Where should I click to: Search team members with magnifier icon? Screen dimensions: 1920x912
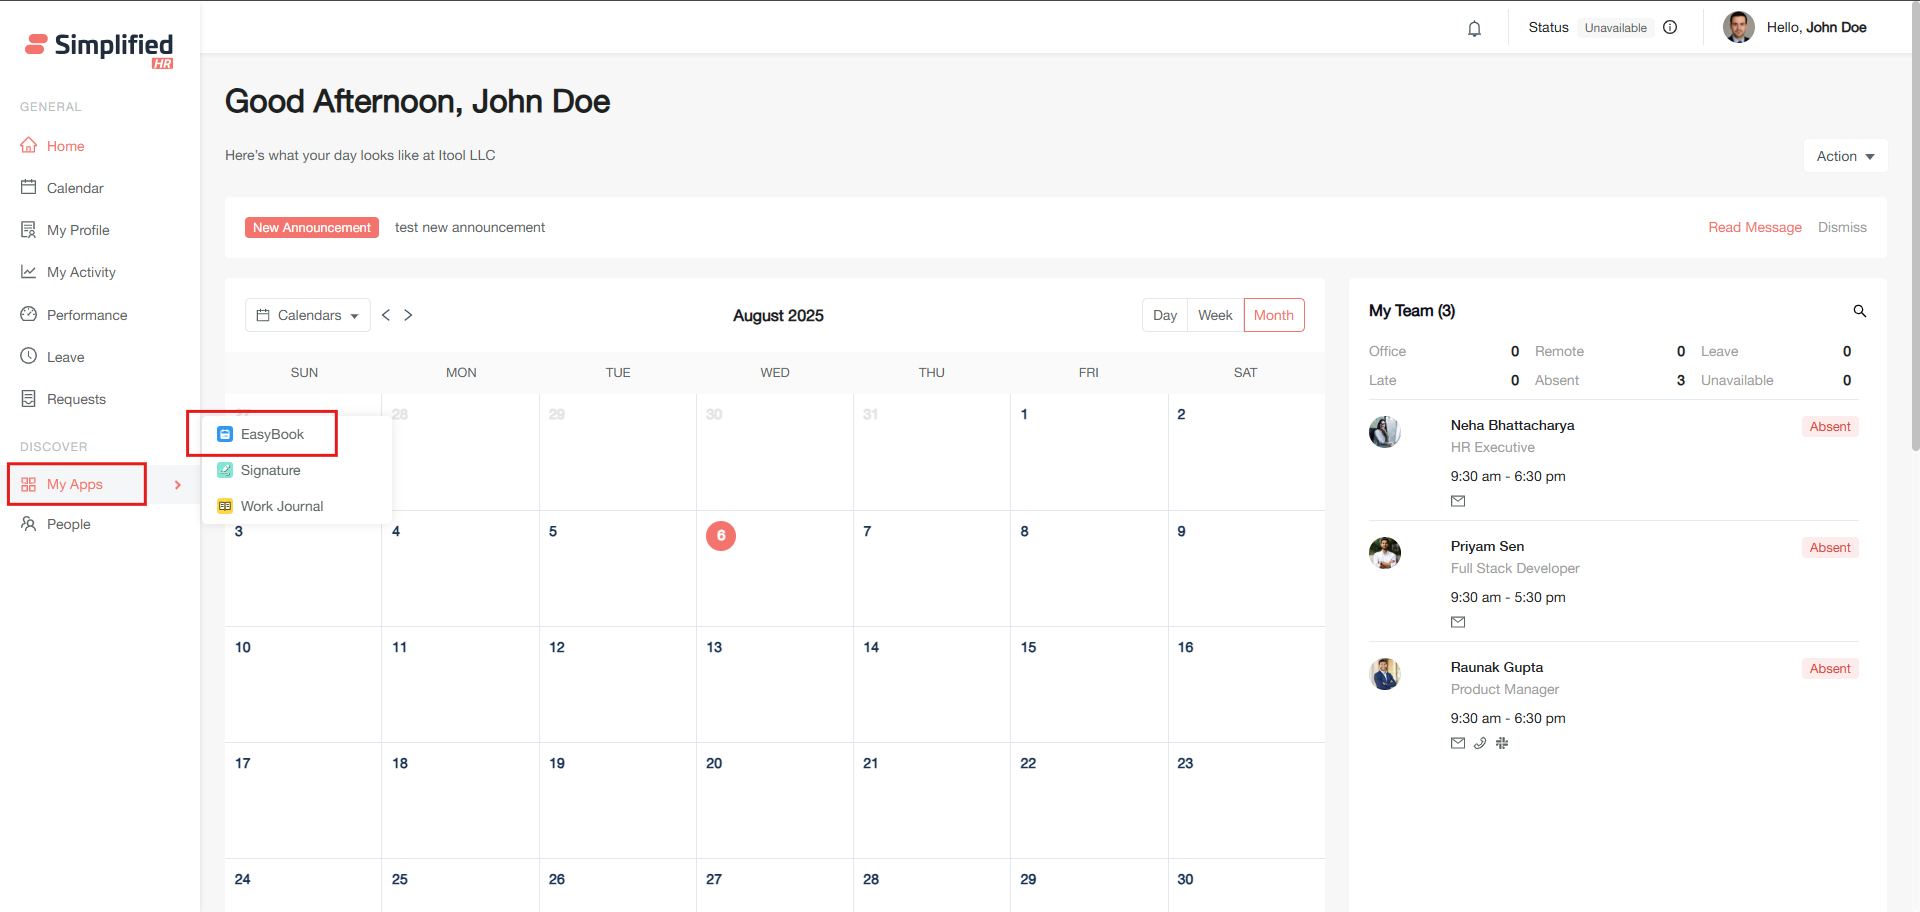1859,311
